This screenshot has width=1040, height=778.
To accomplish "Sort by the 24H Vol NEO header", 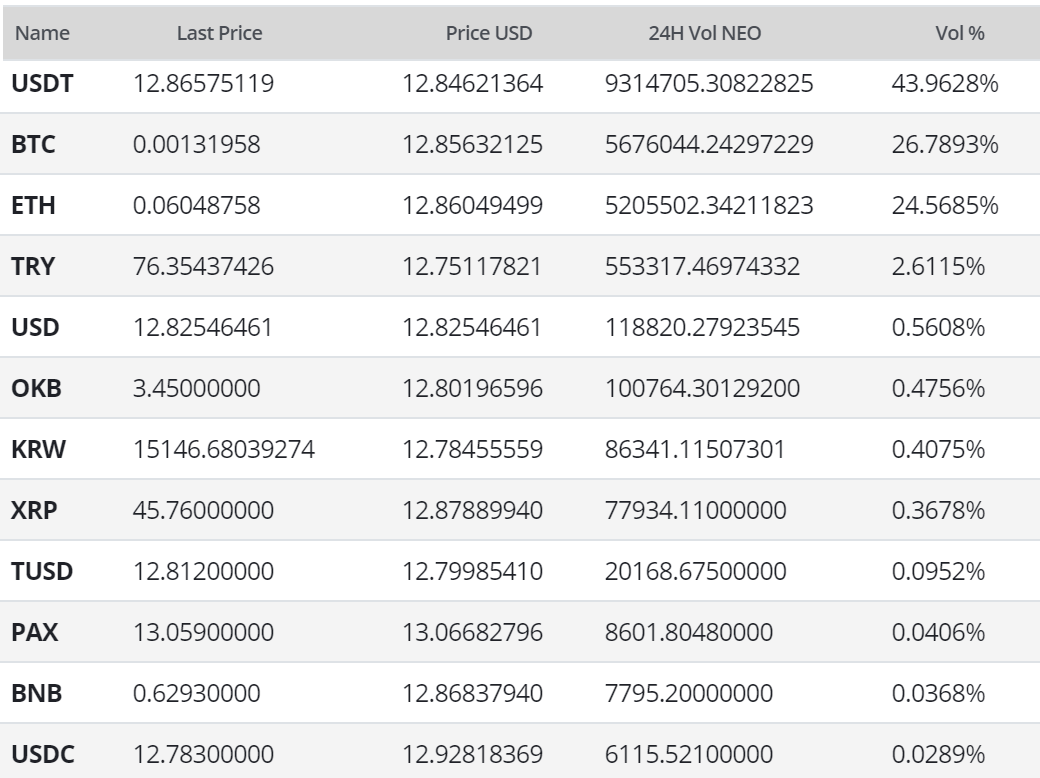I will (x=704, y=33).
